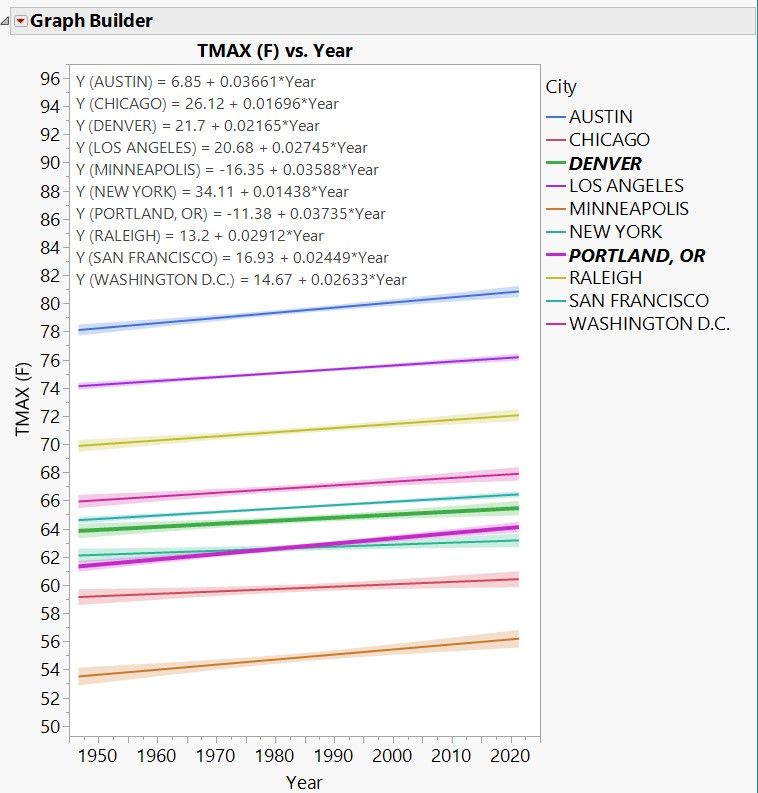Select RALEIGH in the legend
Viewport: 758px width, 793px height.
[x=606, y=278]
